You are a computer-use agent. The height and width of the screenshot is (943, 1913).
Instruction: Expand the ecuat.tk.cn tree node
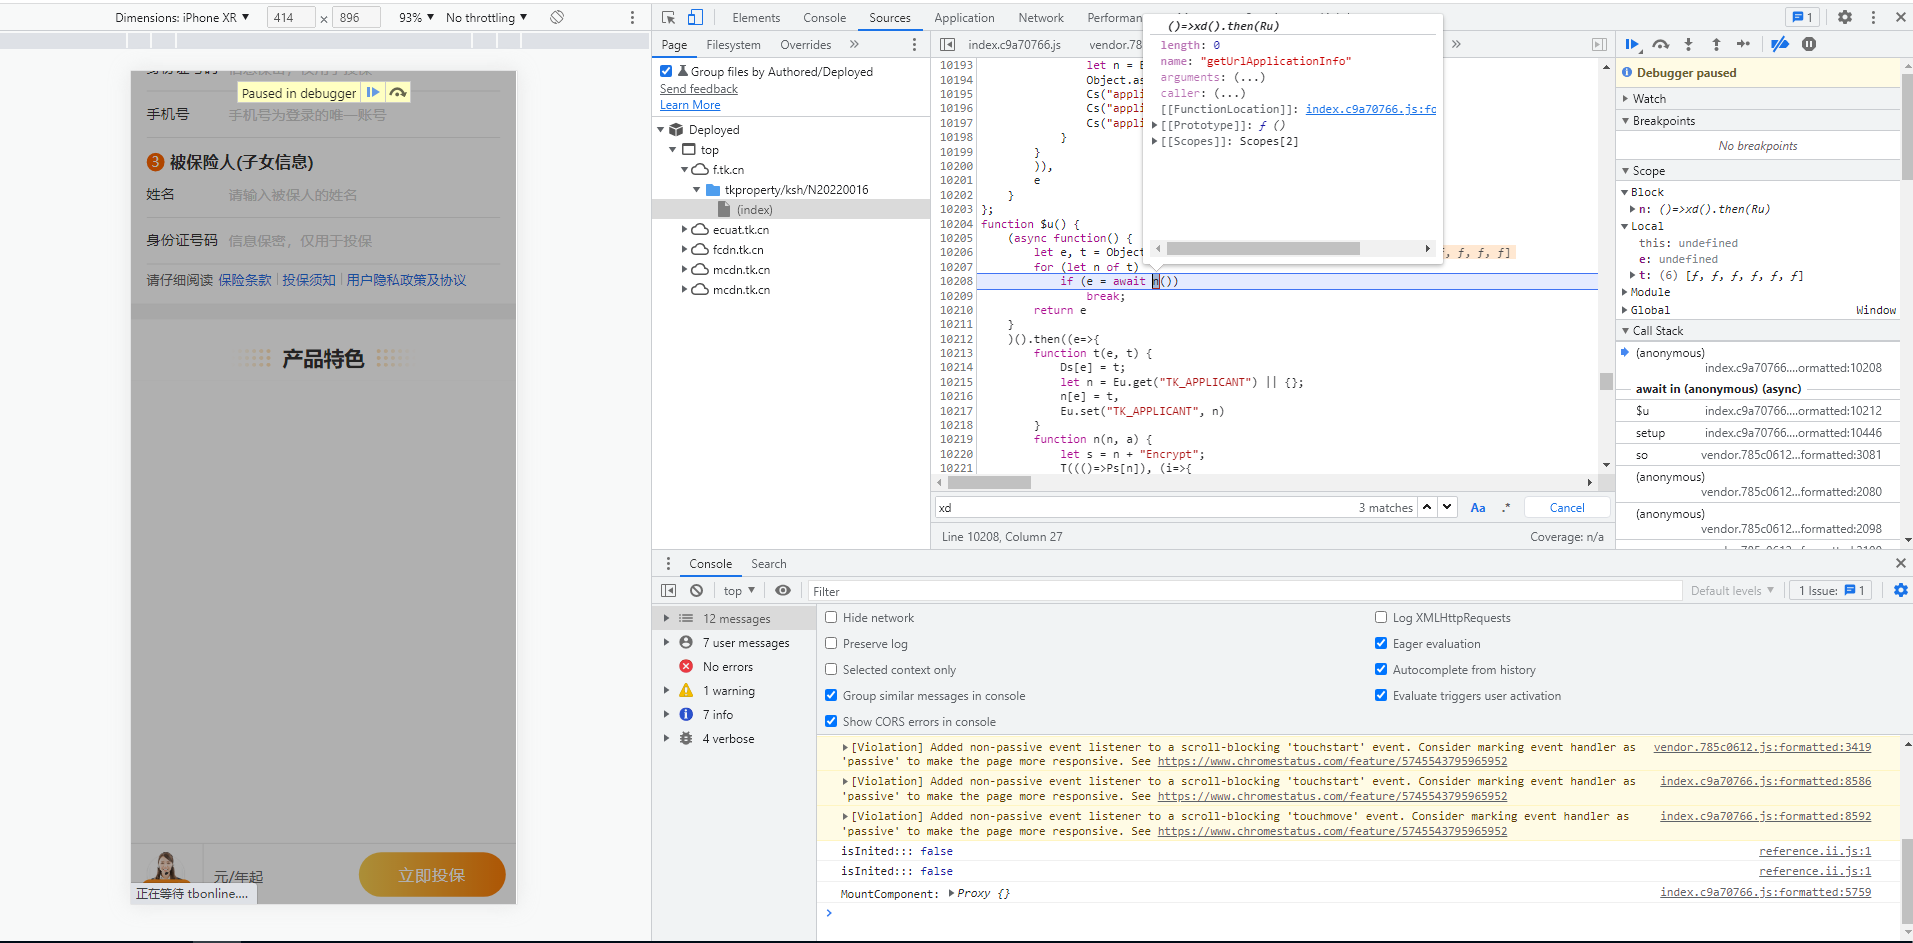pos(685,229)
